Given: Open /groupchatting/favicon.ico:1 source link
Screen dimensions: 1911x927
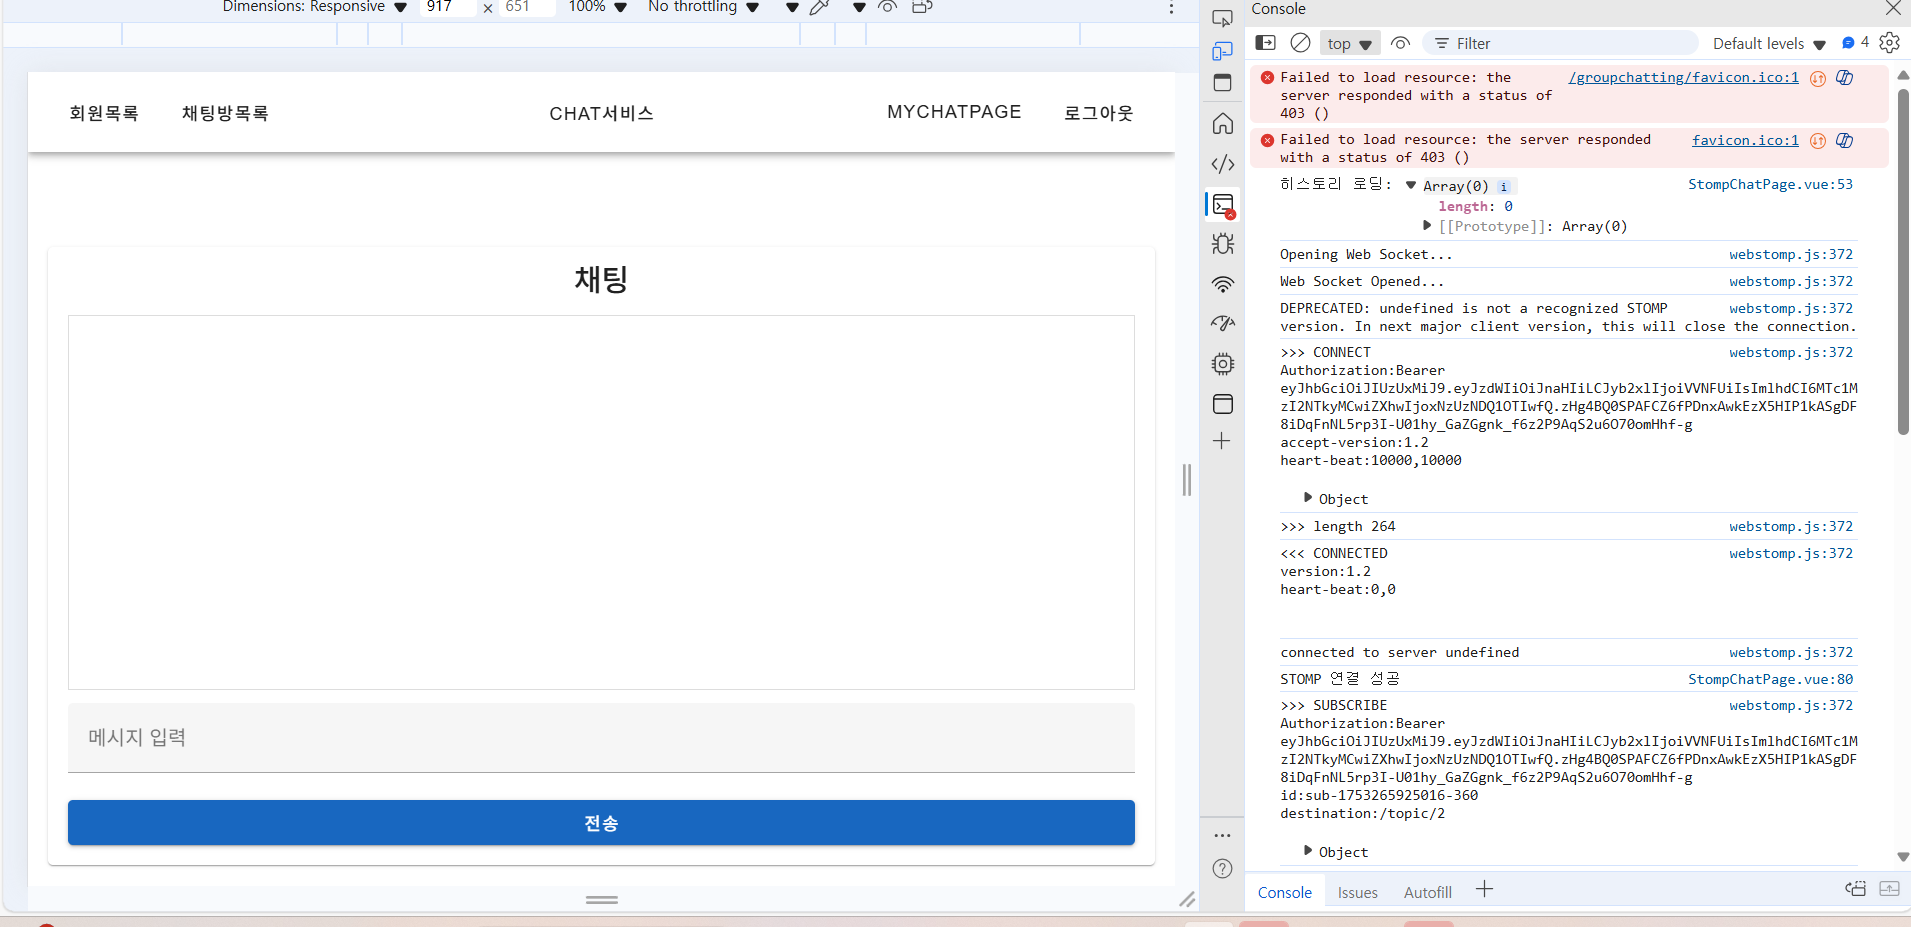Looking at the screenshot, I should (x=1683, y=77).
